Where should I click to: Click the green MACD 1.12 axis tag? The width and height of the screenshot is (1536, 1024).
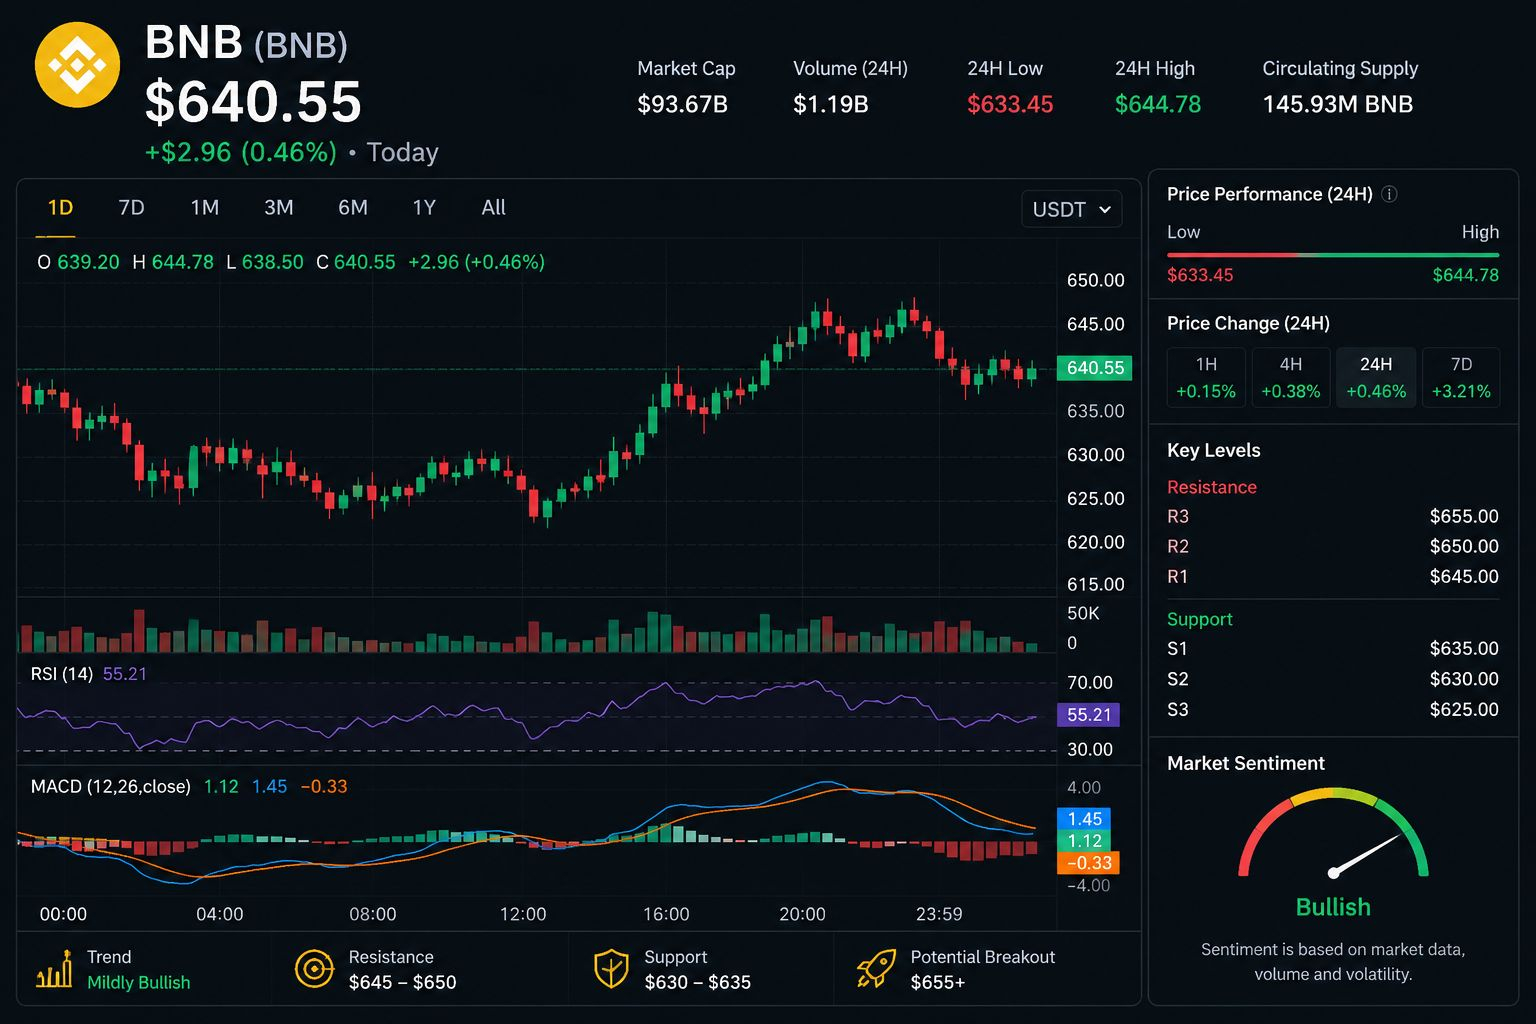(x=1084, y=841)
